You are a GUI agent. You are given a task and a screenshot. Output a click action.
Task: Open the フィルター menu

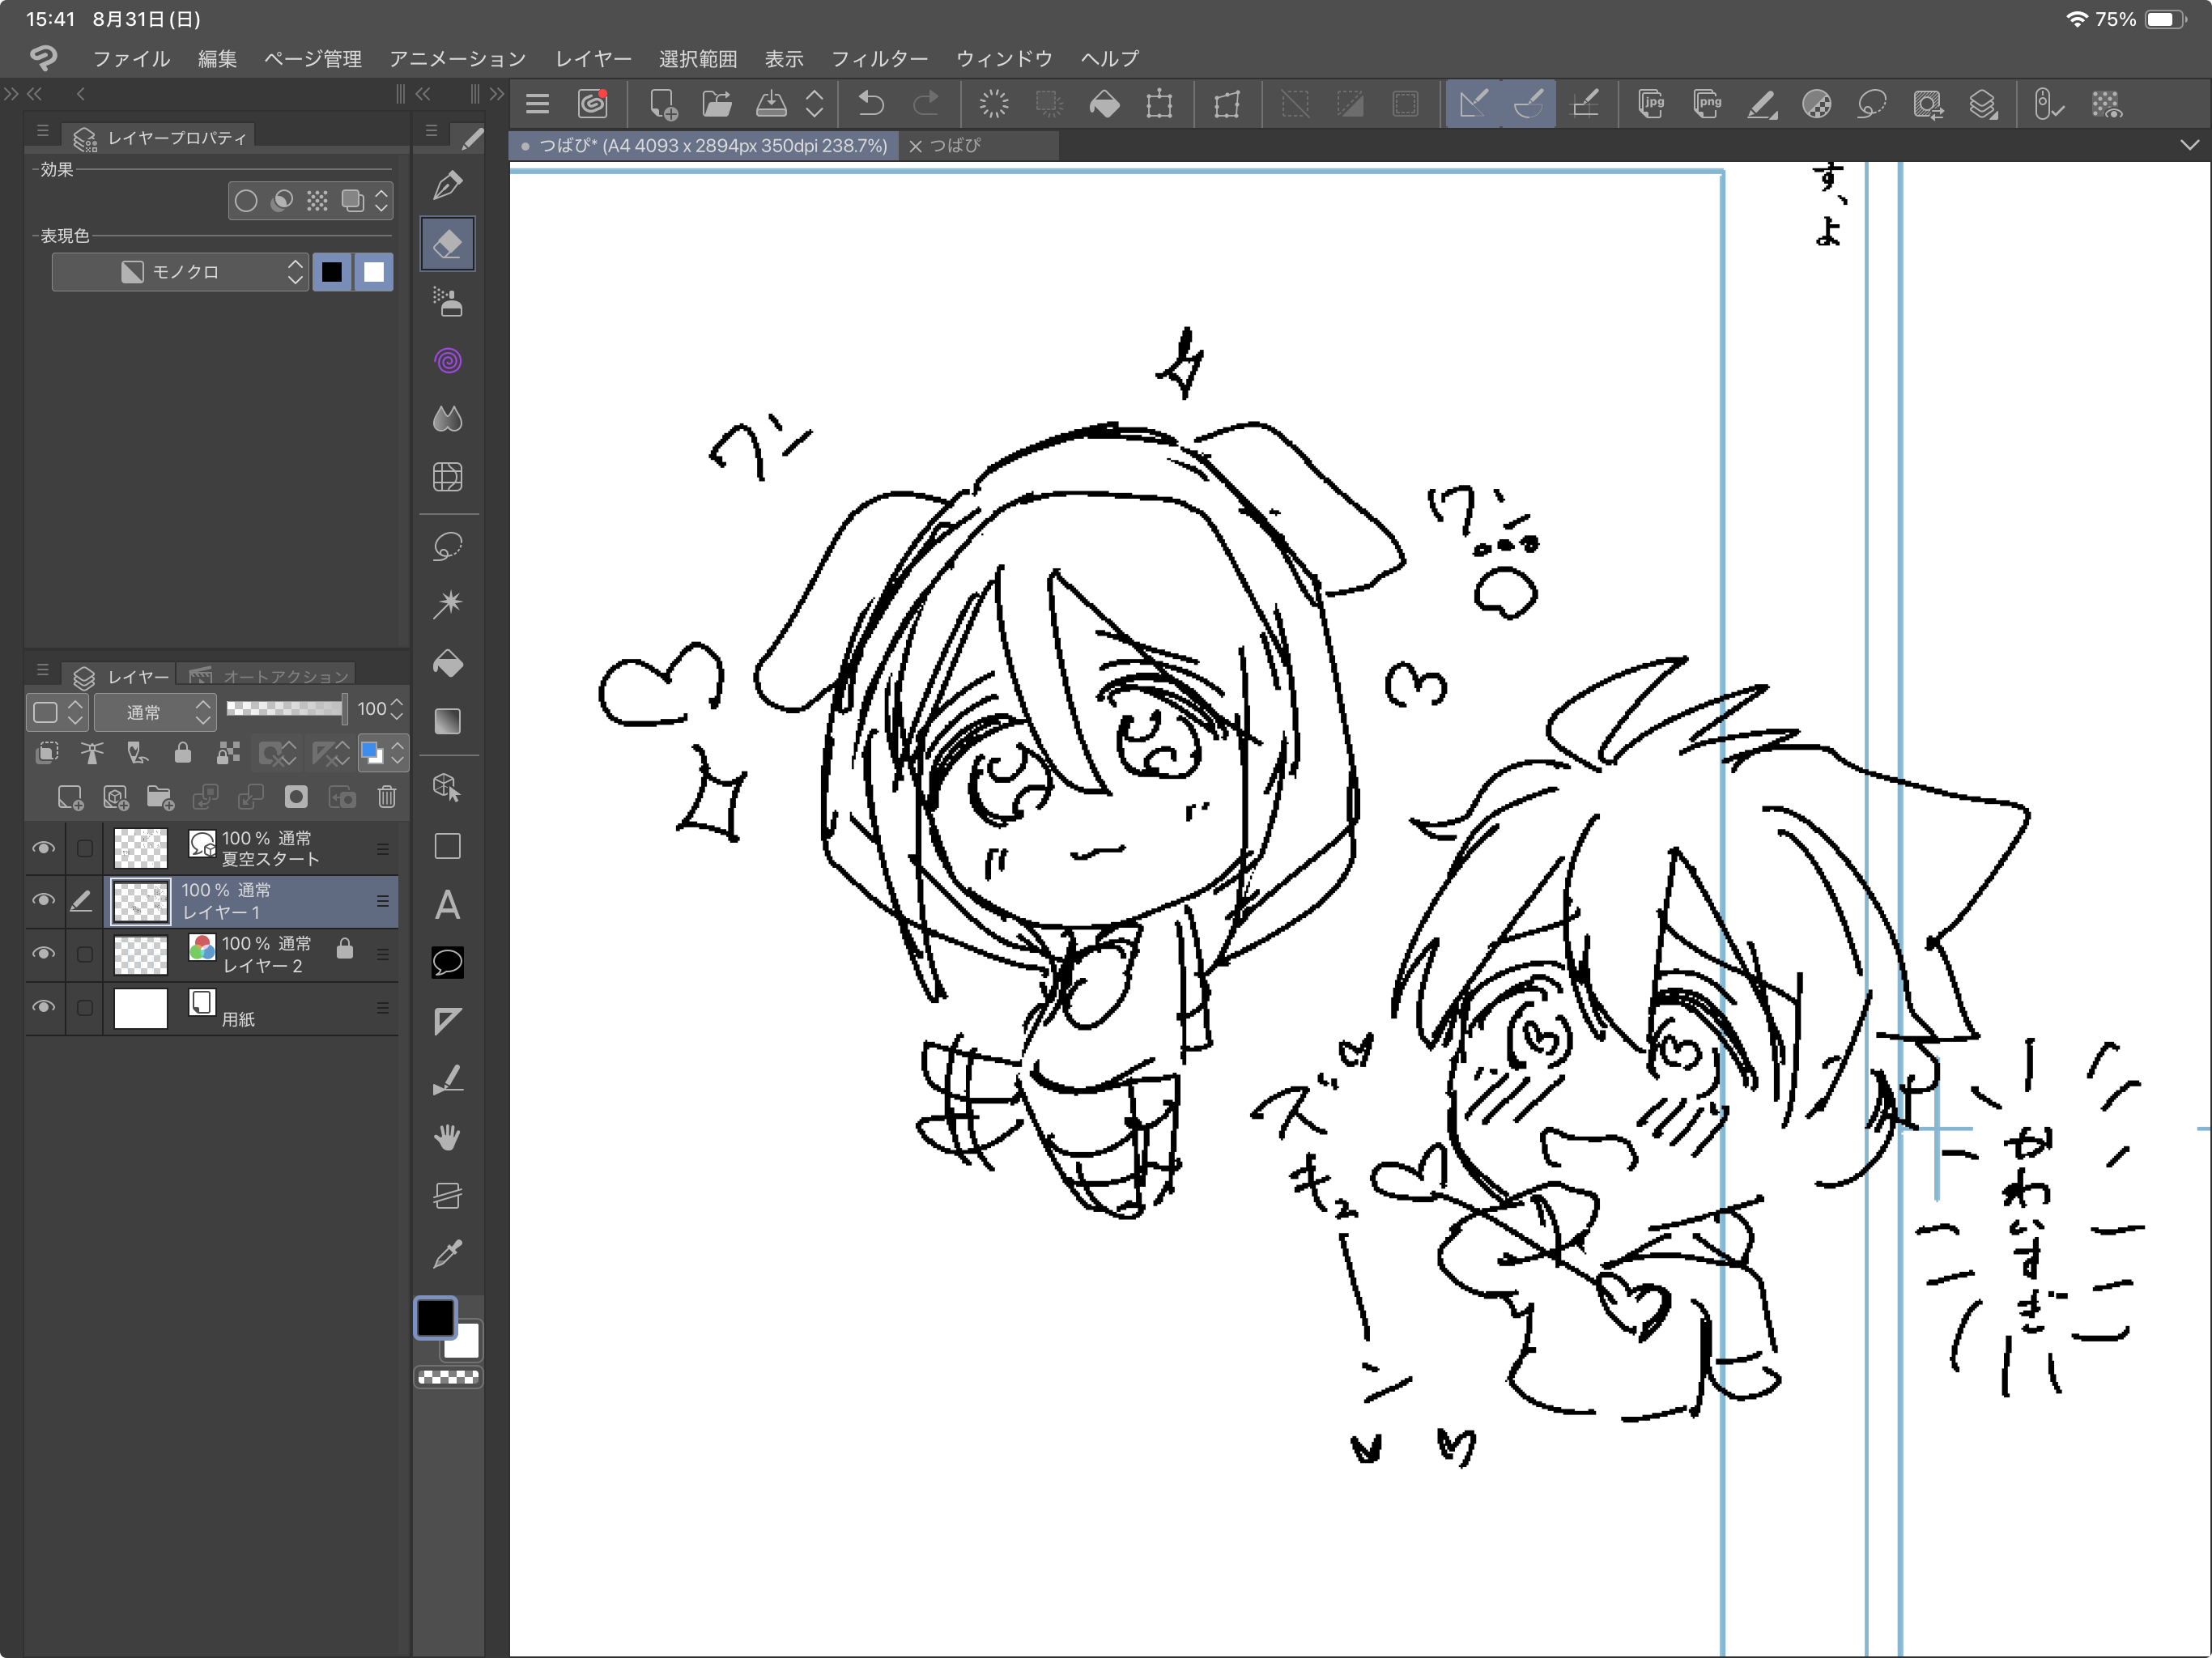click(879, 59)
